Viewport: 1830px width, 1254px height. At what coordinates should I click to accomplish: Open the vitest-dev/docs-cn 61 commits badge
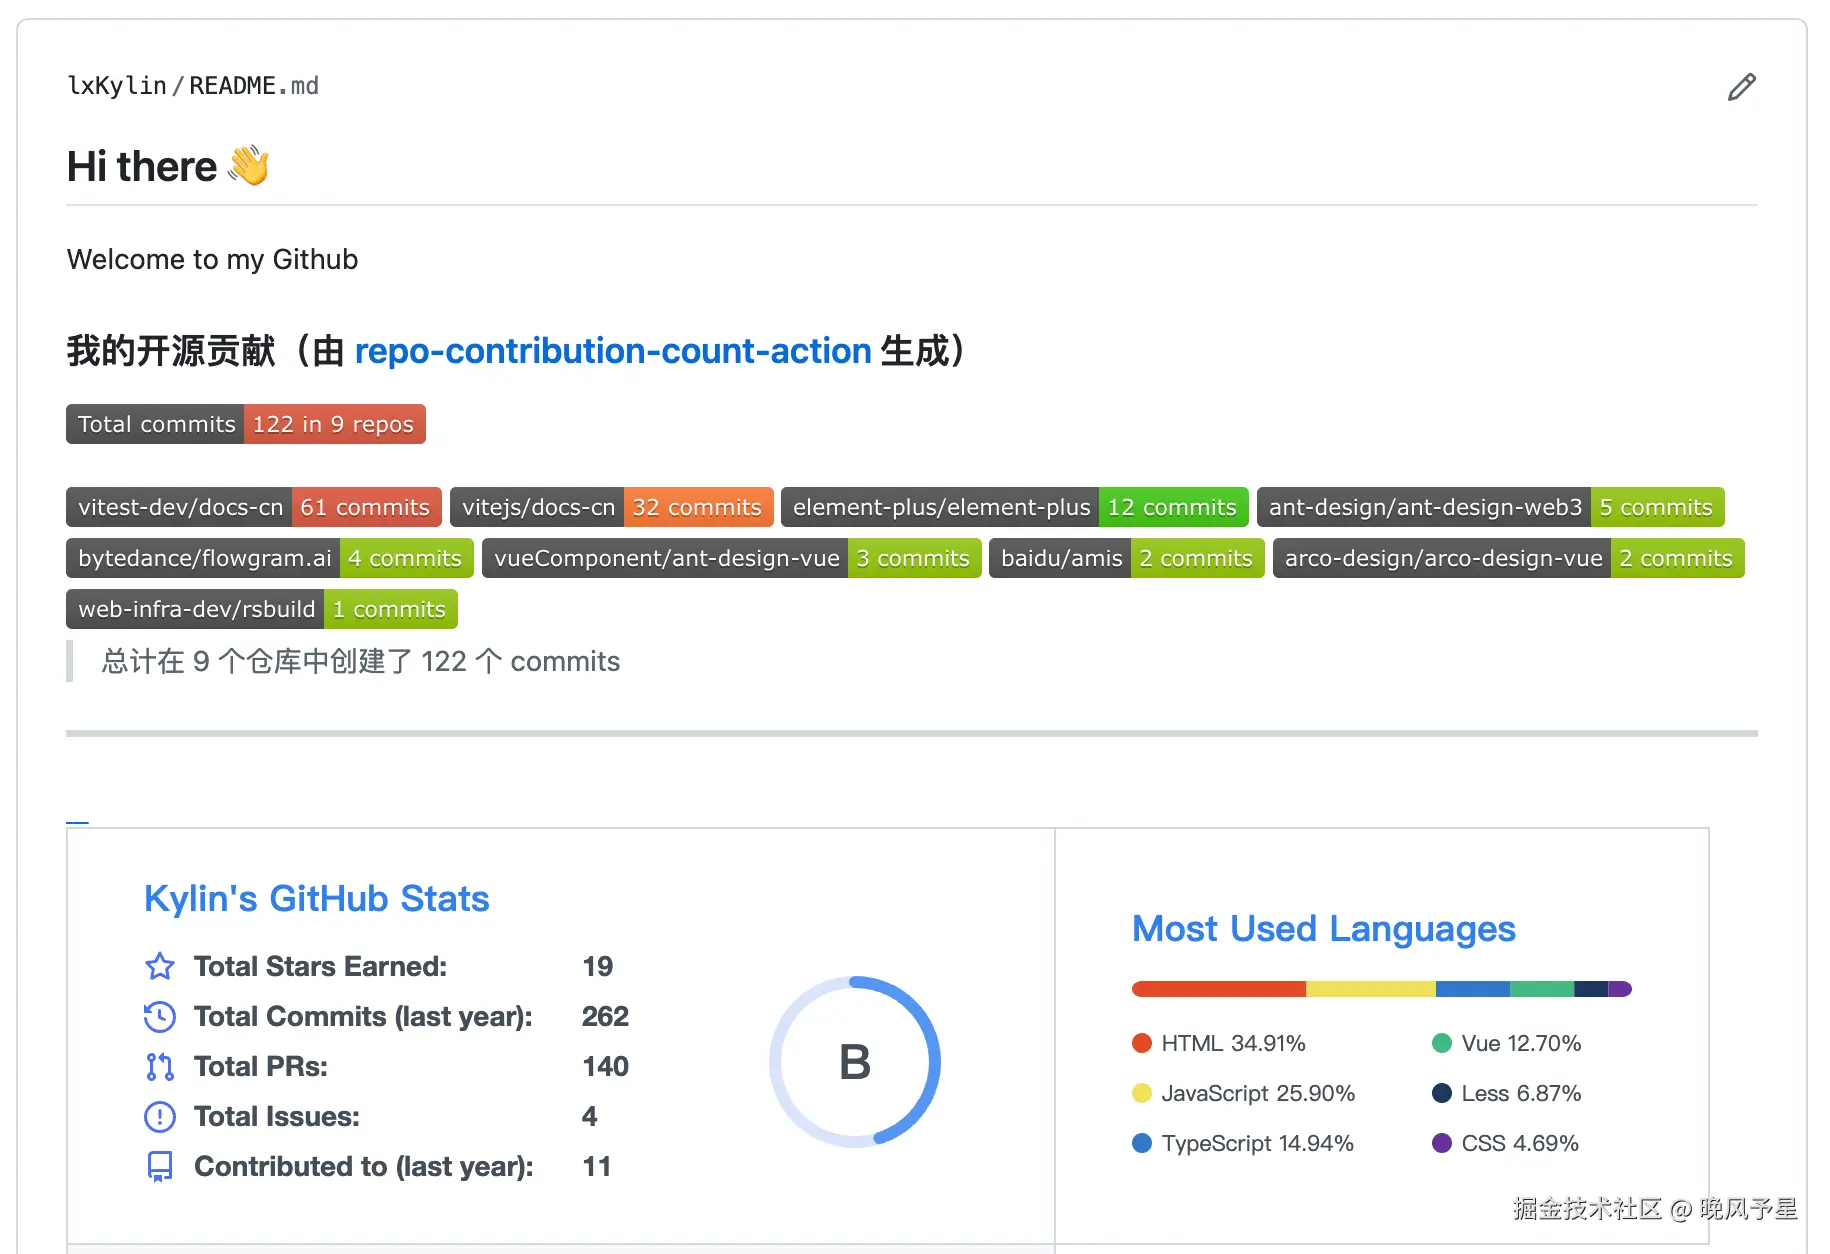click(254, 507)
